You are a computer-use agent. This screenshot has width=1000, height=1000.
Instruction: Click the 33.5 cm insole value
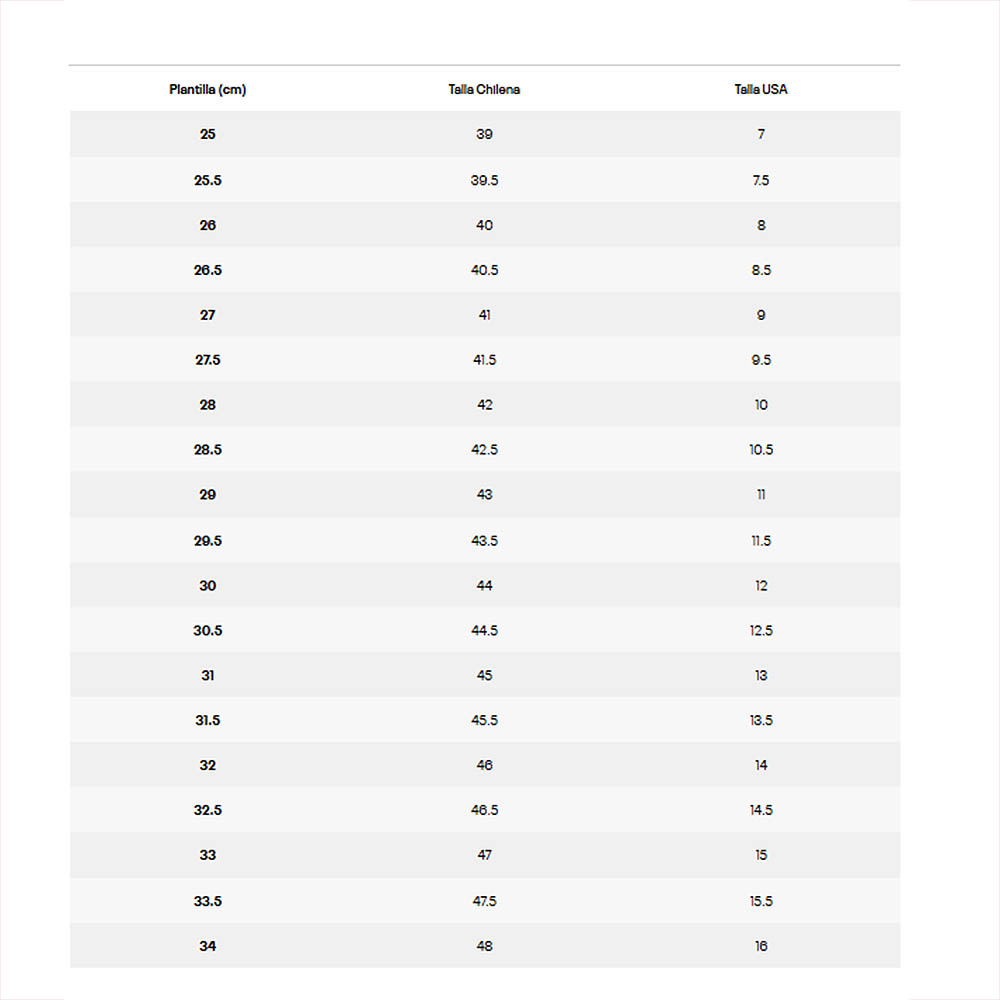(207, 901)
